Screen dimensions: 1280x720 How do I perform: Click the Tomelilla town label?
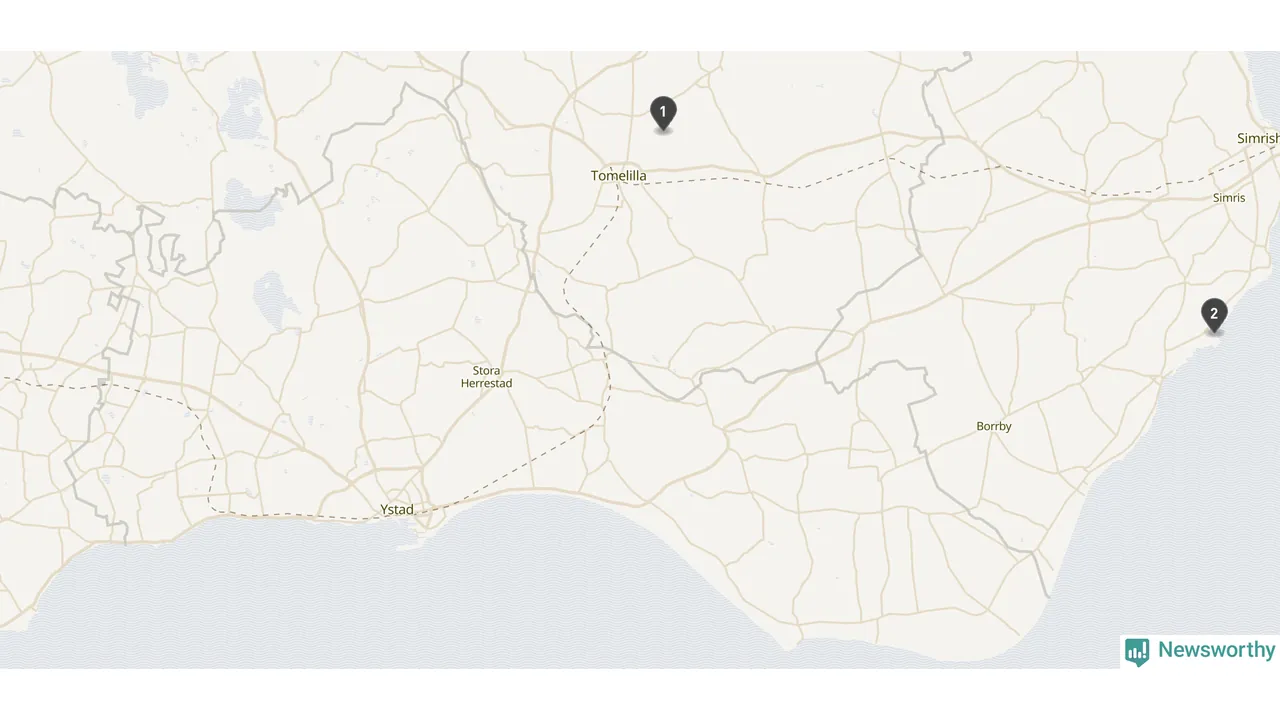point(619,176)
